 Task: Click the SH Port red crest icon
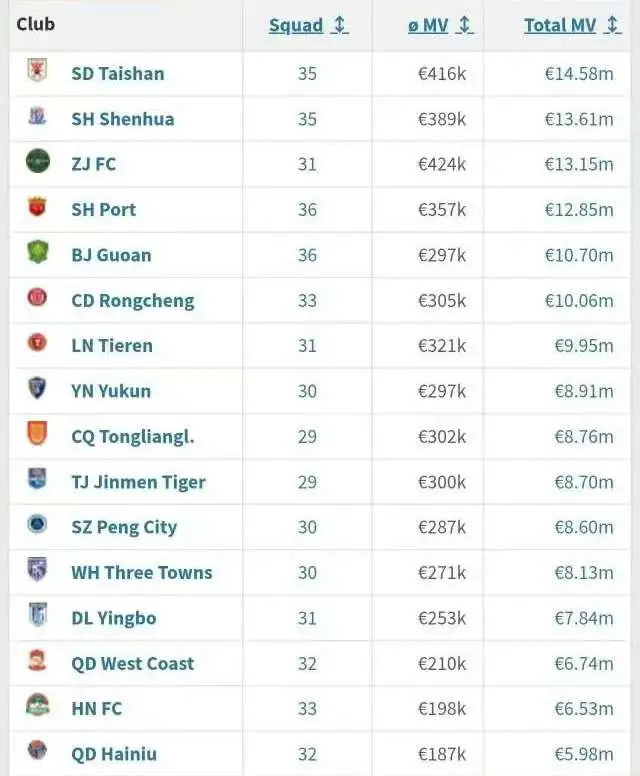(37, 206)
